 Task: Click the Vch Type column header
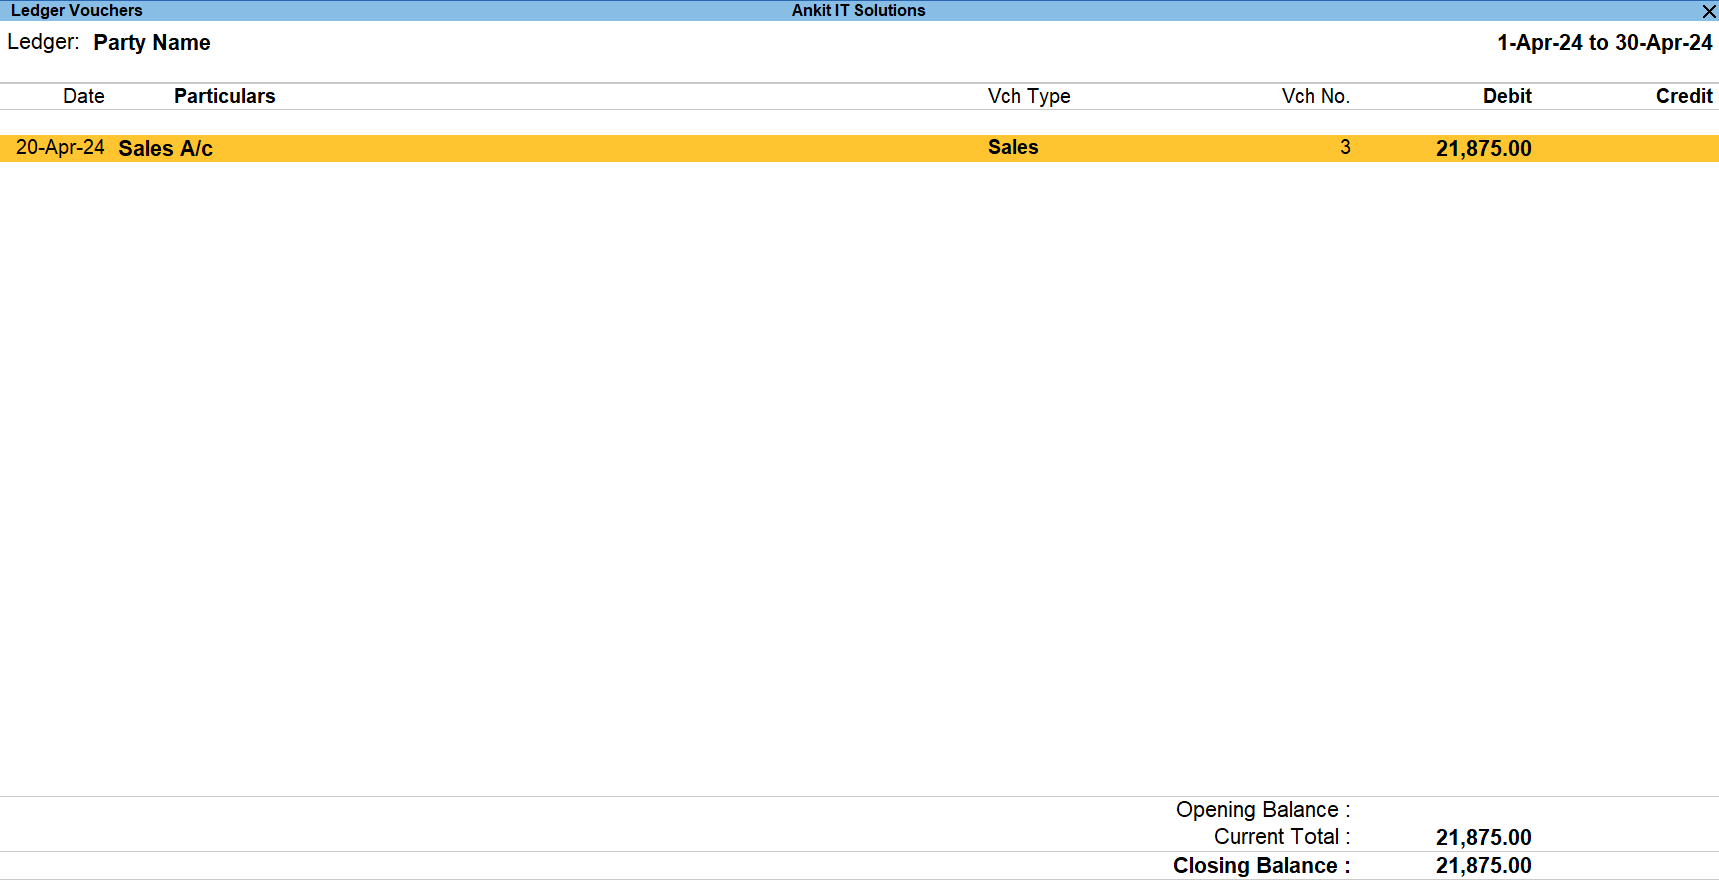click(1029, 96)
